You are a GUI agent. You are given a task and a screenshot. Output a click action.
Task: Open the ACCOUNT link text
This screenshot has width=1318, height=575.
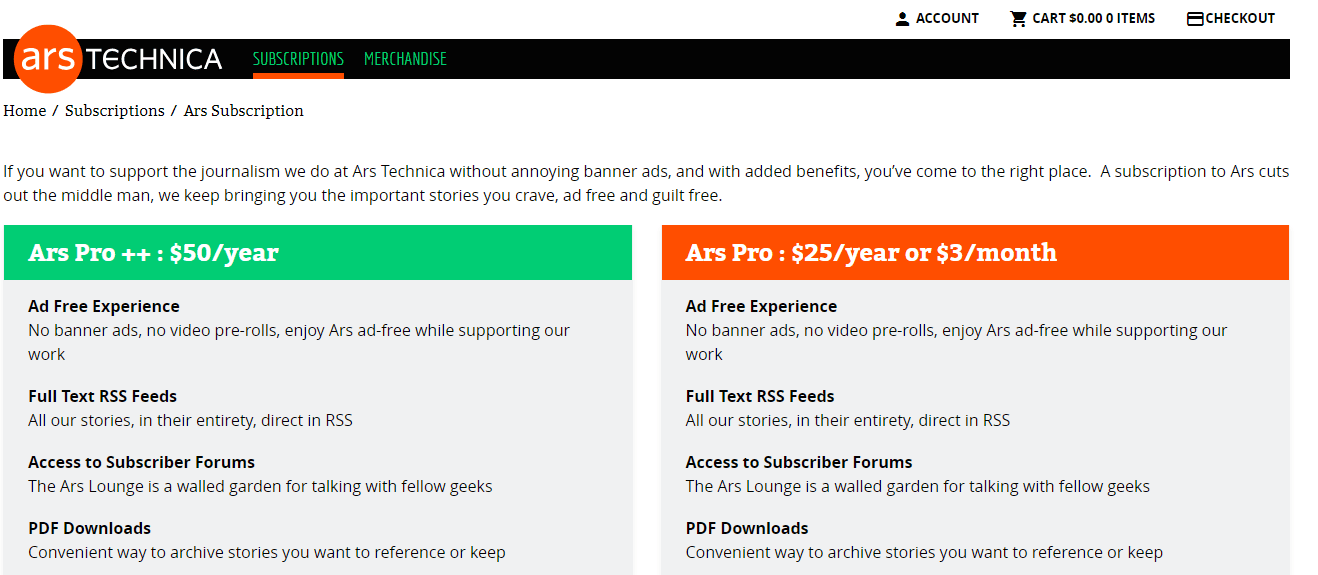(947, 18)
